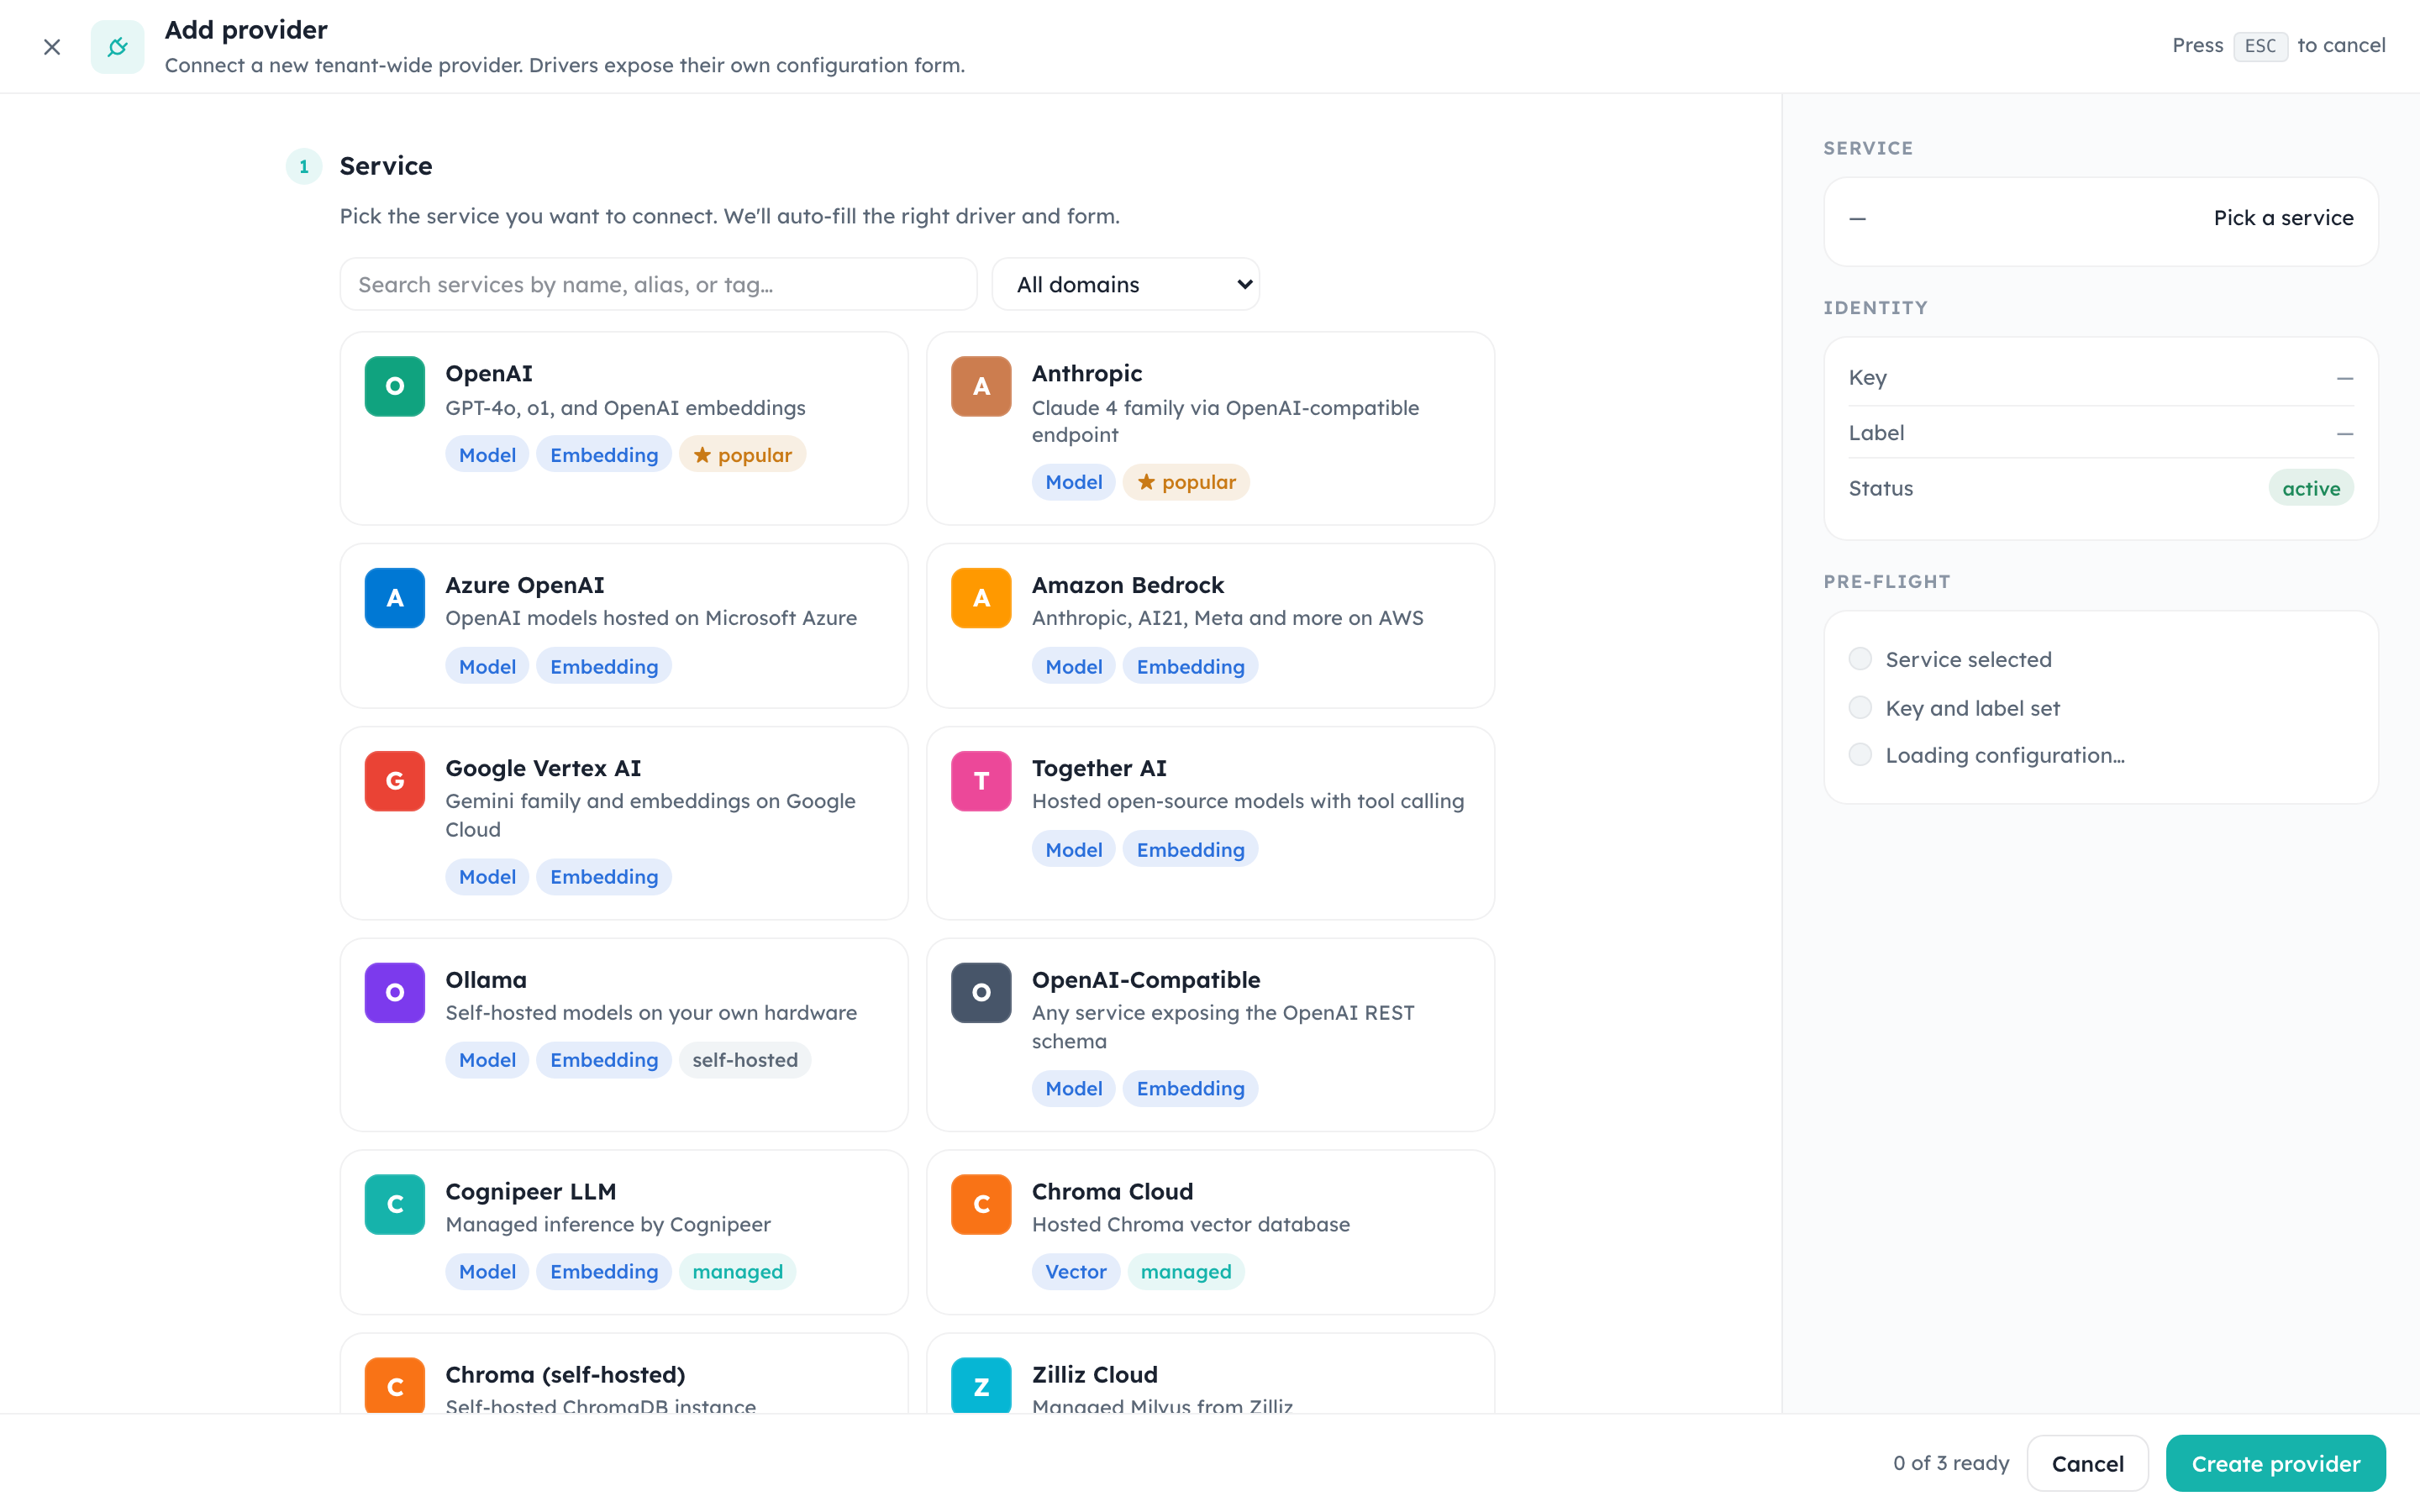Choose the Anthropic service title

pyautogui.click(x=1087, y=374)
